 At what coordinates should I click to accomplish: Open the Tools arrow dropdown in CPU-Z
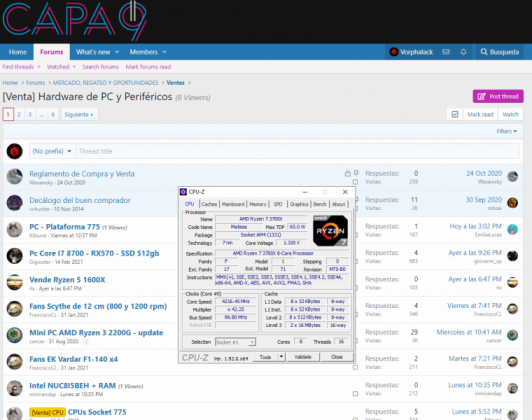281,357
